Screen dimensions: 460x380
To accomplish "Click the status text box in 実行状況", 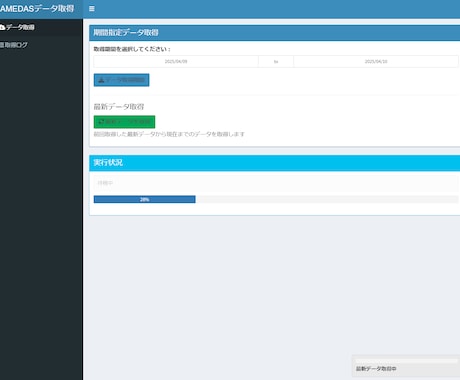I will [276, 183].
